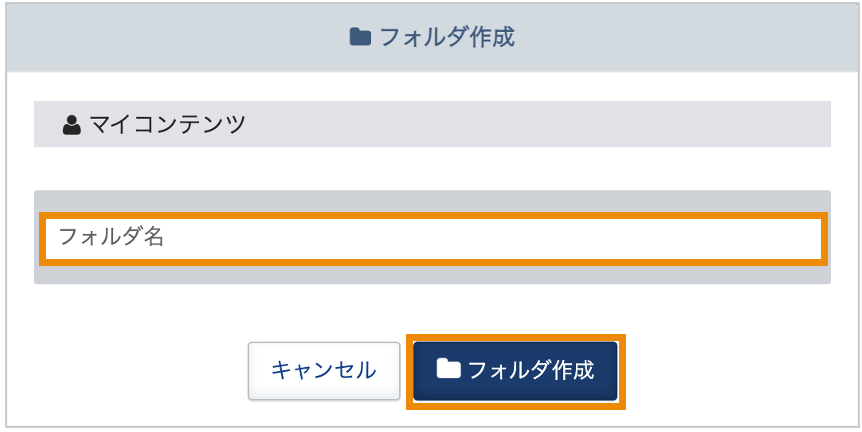Click the white folder icon on create button

pos(449,369)
